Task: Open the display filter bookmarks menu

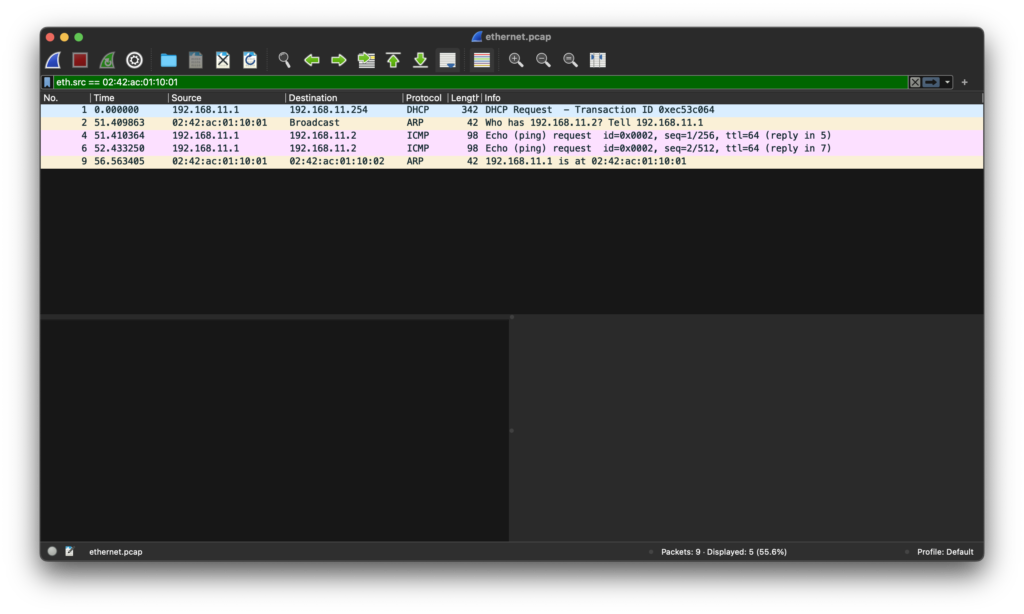Action: [x=47, y=82]
